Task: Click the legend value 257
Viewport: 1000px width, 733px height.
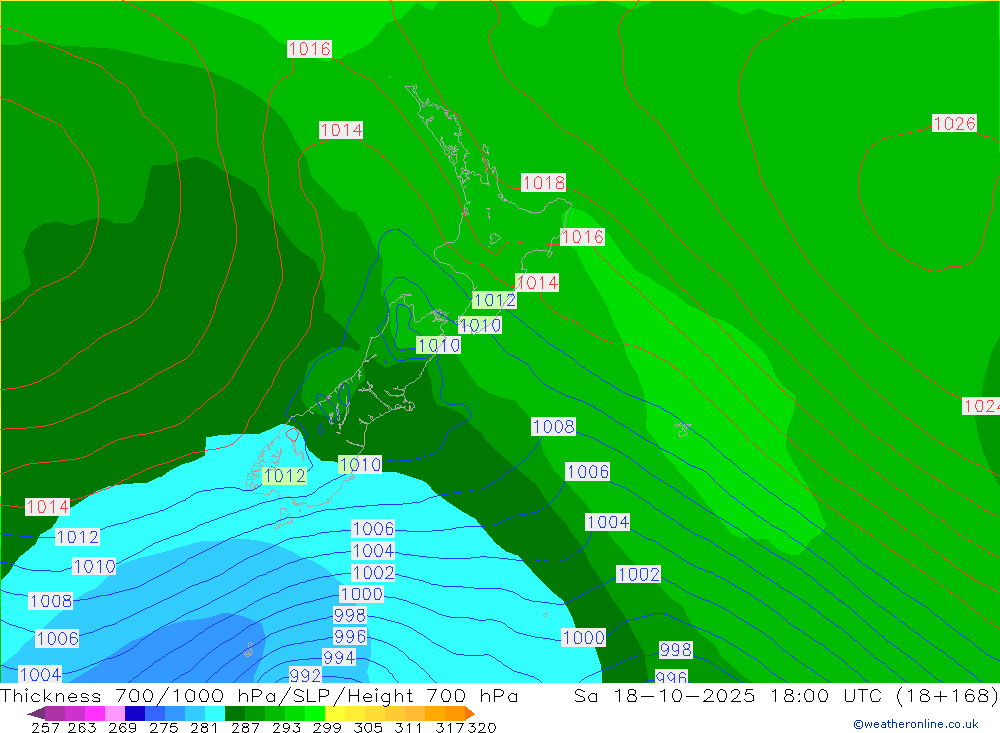Action: (45, 727)
